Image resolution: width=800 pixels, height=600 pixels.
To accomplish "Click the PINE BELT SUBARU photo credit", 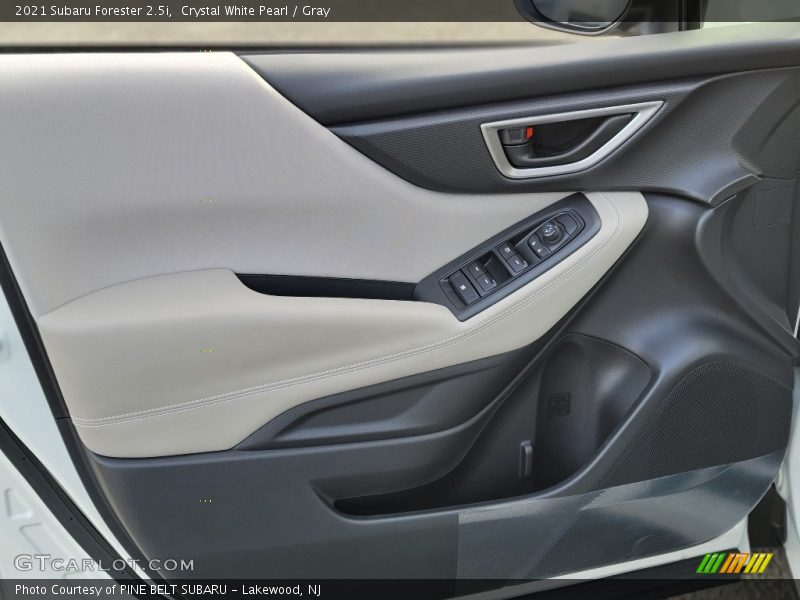I will [167, 590].
